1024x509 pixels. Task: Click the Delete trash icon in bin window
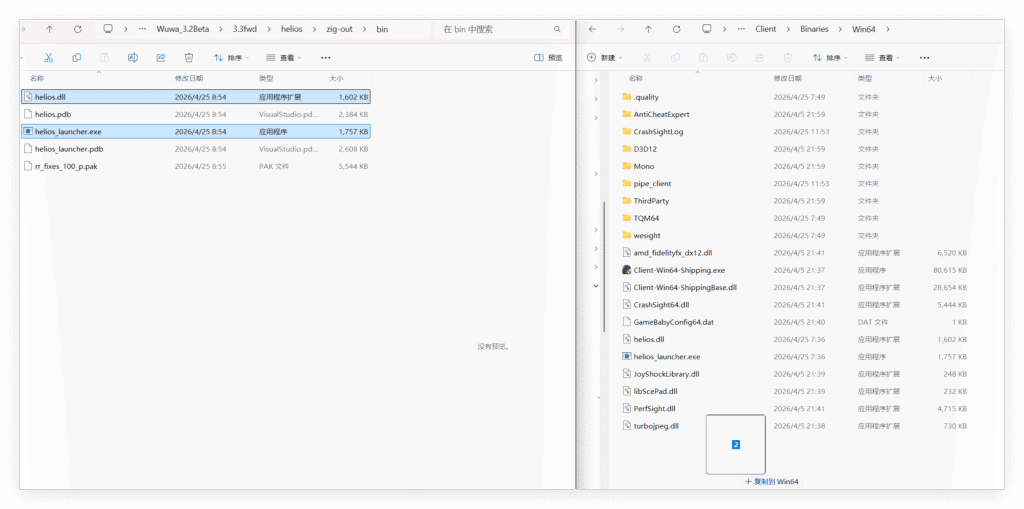188,57
